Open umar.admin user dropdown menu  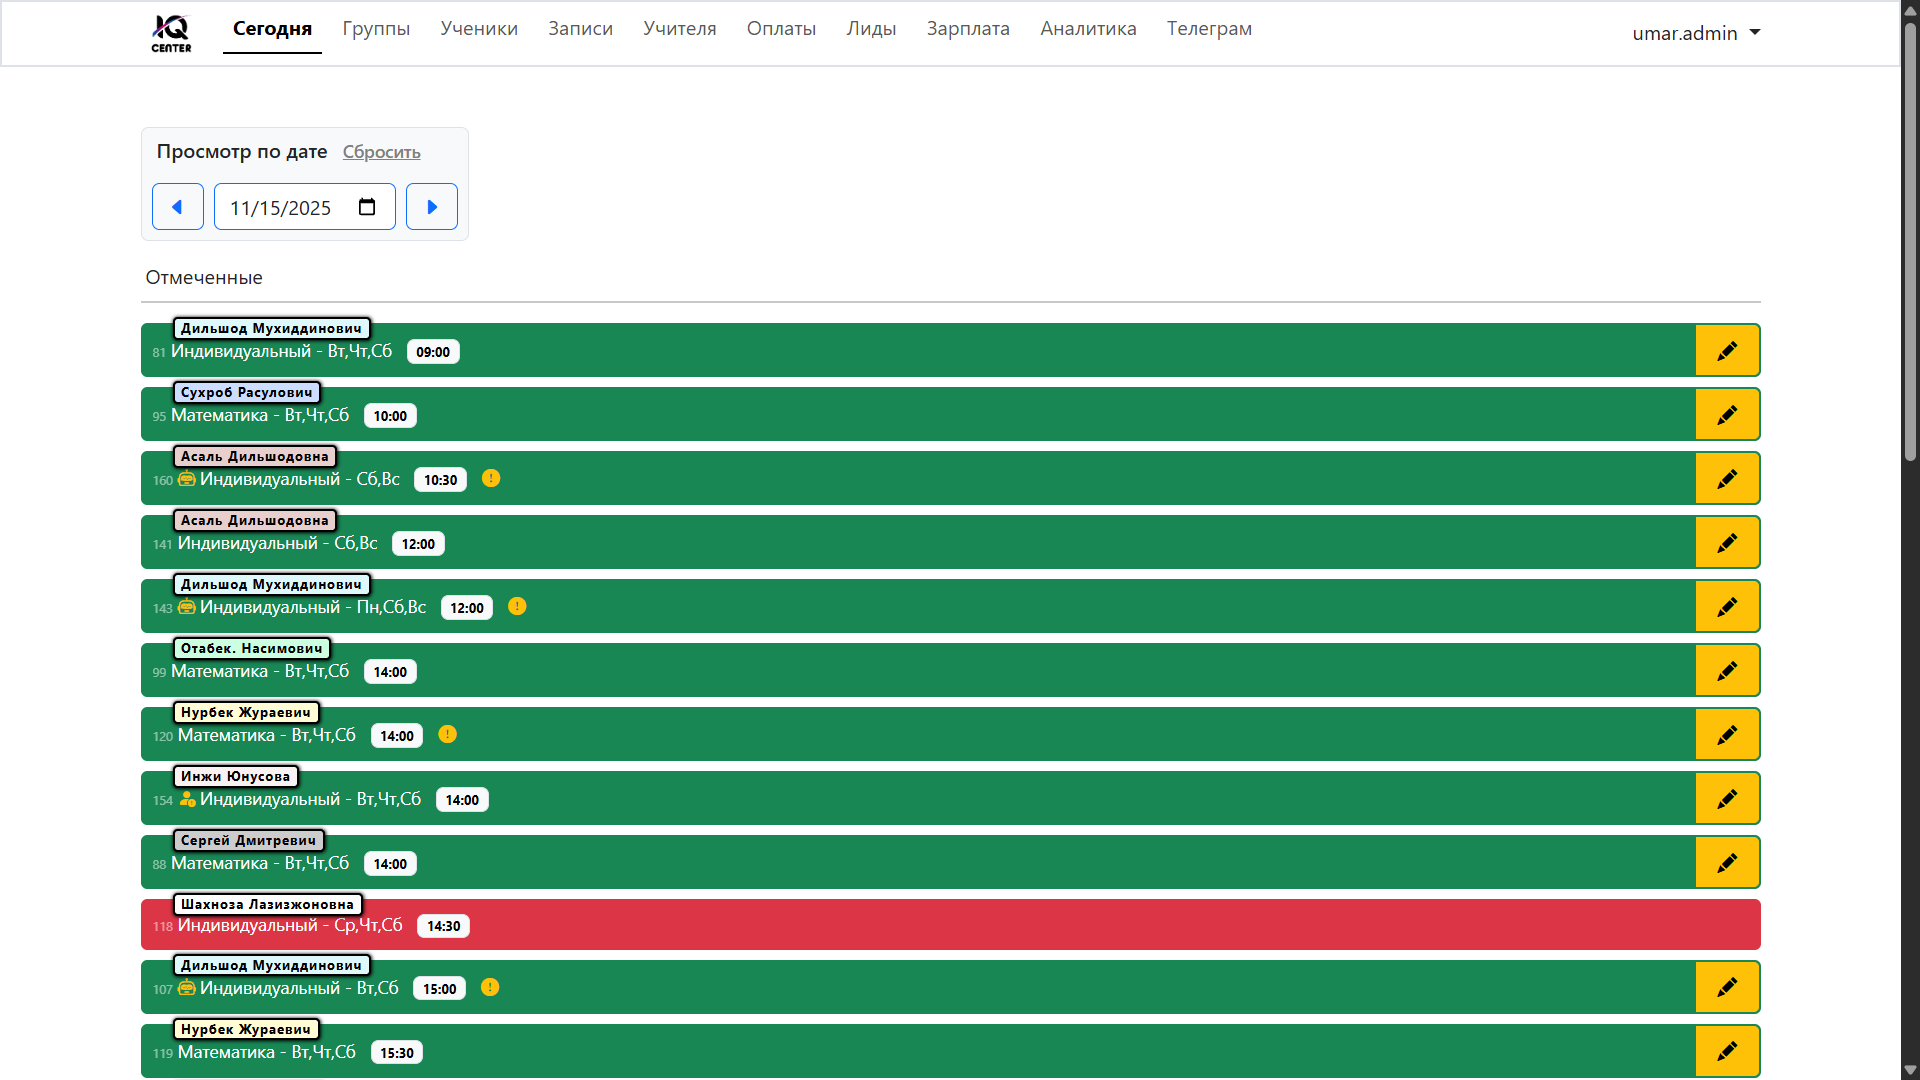coord(1696,33)
